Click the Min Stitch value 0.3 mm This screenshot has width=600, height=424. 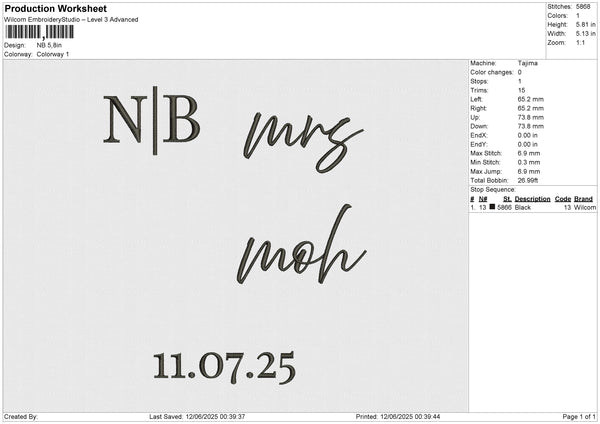point(529,162)
